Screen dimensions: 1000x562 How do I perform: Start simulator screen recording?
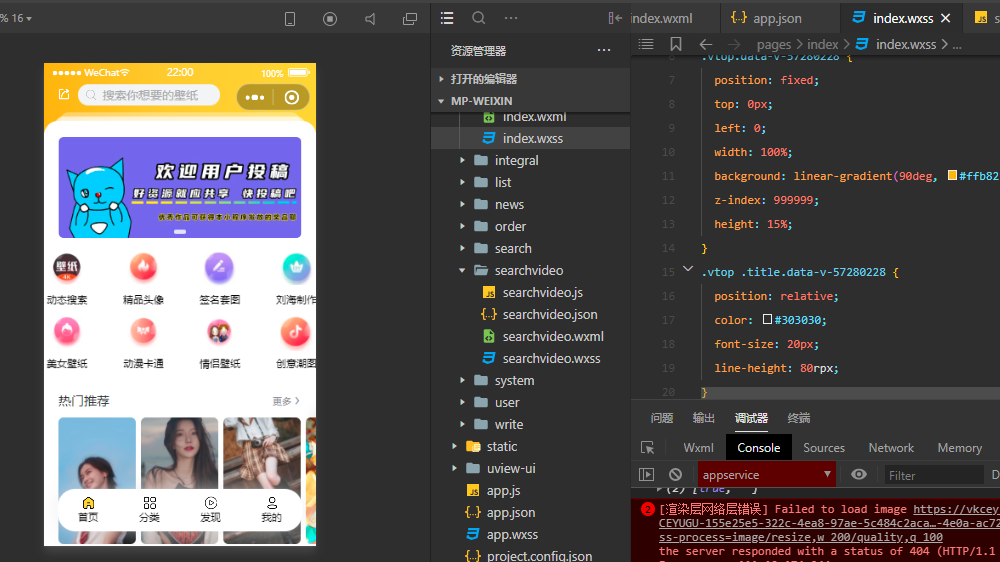pos(330,19)
